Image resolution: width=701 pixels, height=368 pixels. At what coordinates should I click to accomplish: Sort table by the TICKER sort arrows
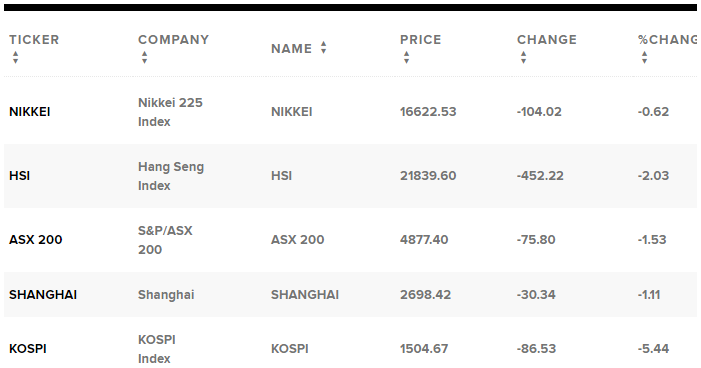pyautogui.click(x=16, y=57)
